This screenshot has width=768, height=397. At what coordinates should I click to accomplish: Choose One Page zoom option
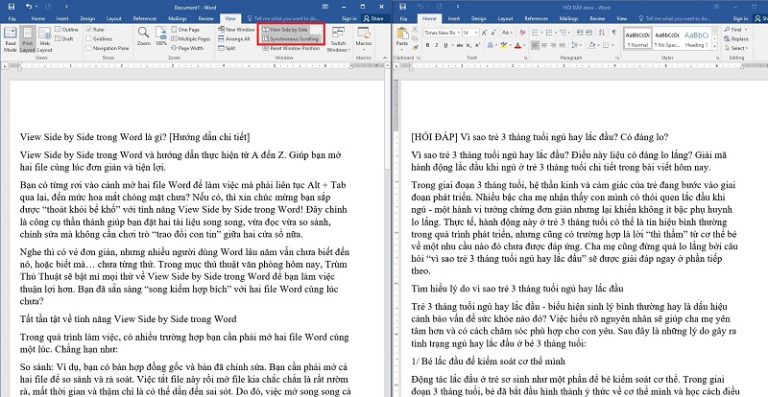186,29
